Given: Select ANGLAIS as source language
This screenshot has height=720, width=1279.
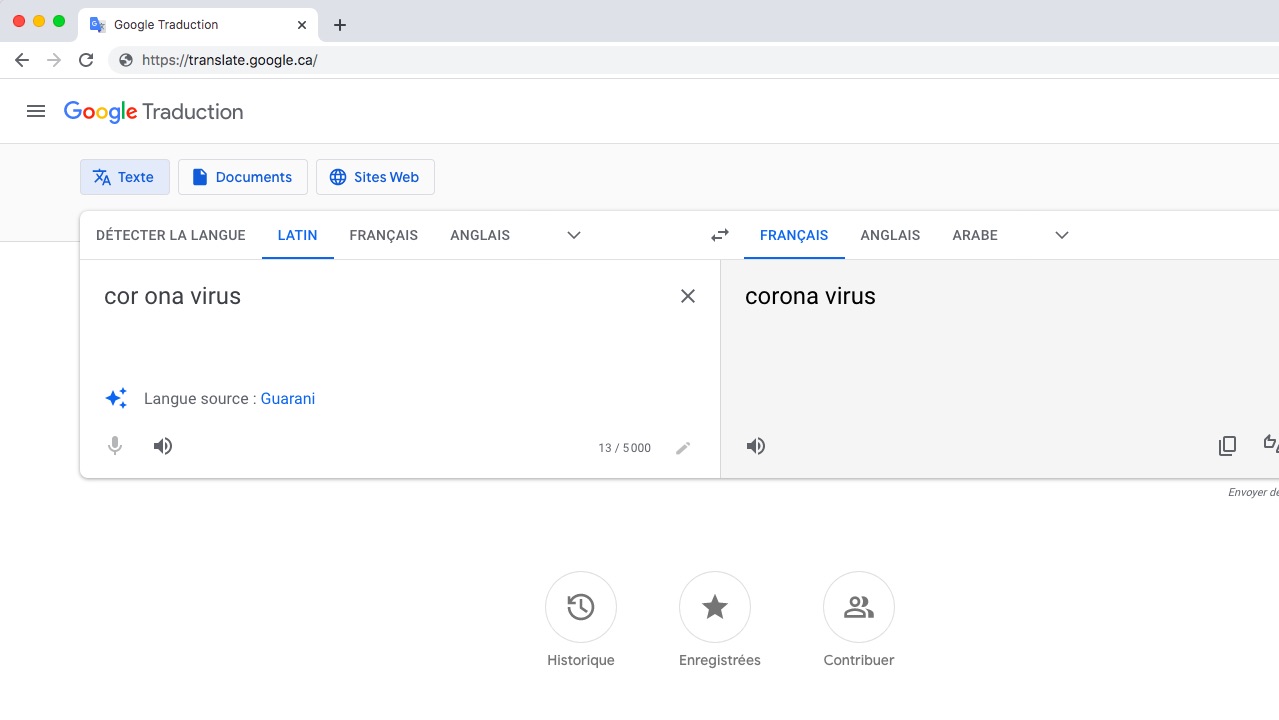Looking at the screenshot, I should (480, 235).
